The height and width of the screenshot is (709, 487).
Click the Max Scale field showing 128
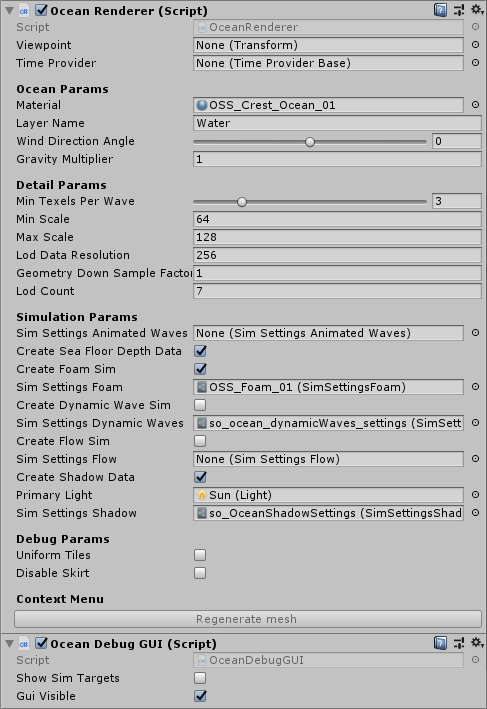337,237
